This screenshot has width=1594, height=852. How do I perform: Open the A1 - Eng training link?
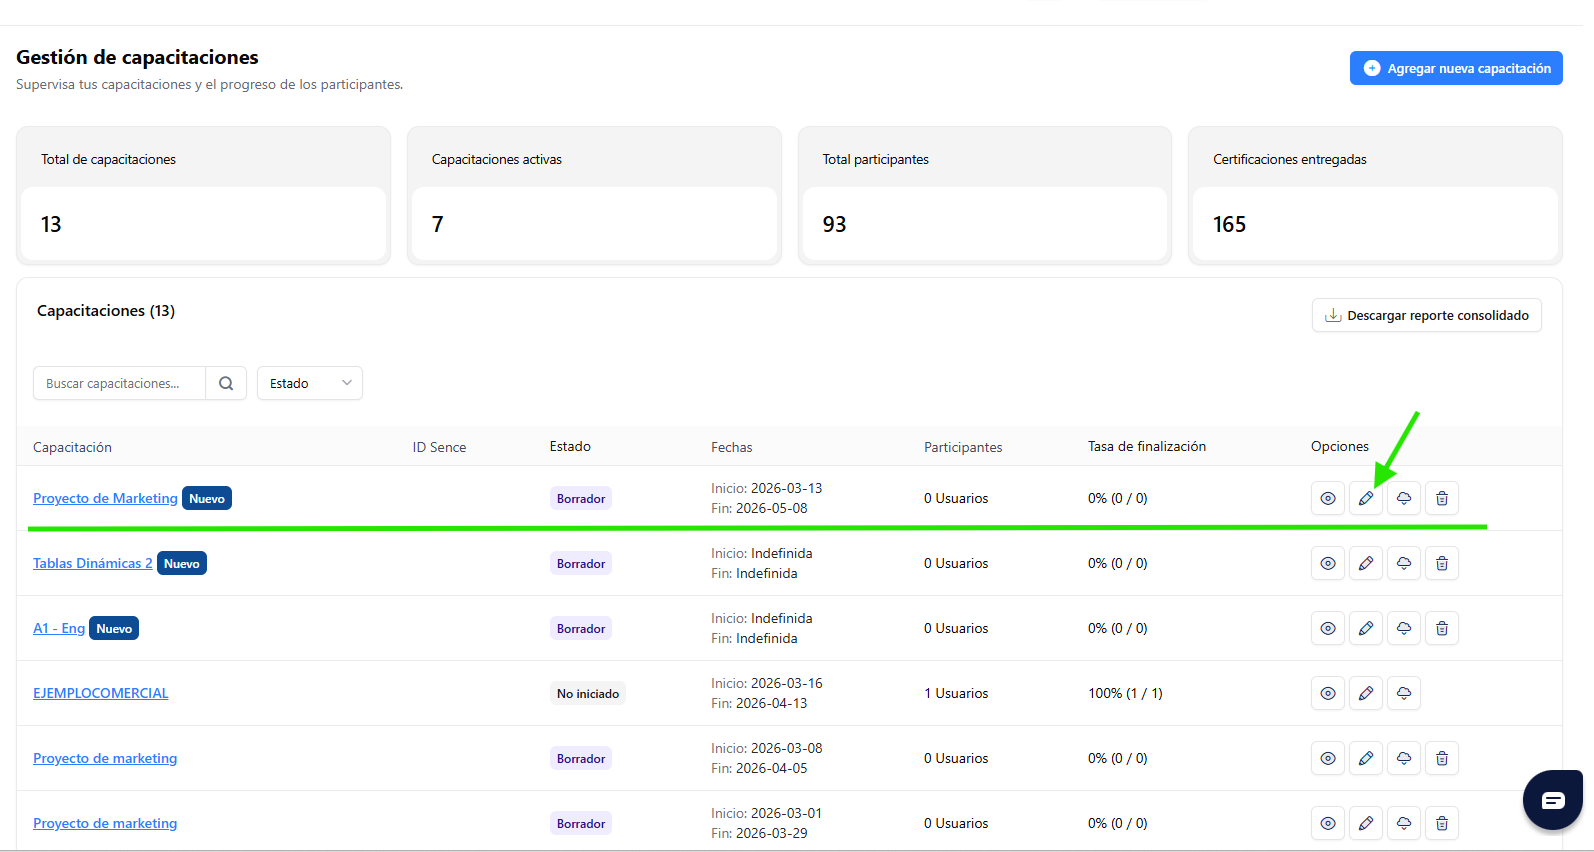pos(59,628)
